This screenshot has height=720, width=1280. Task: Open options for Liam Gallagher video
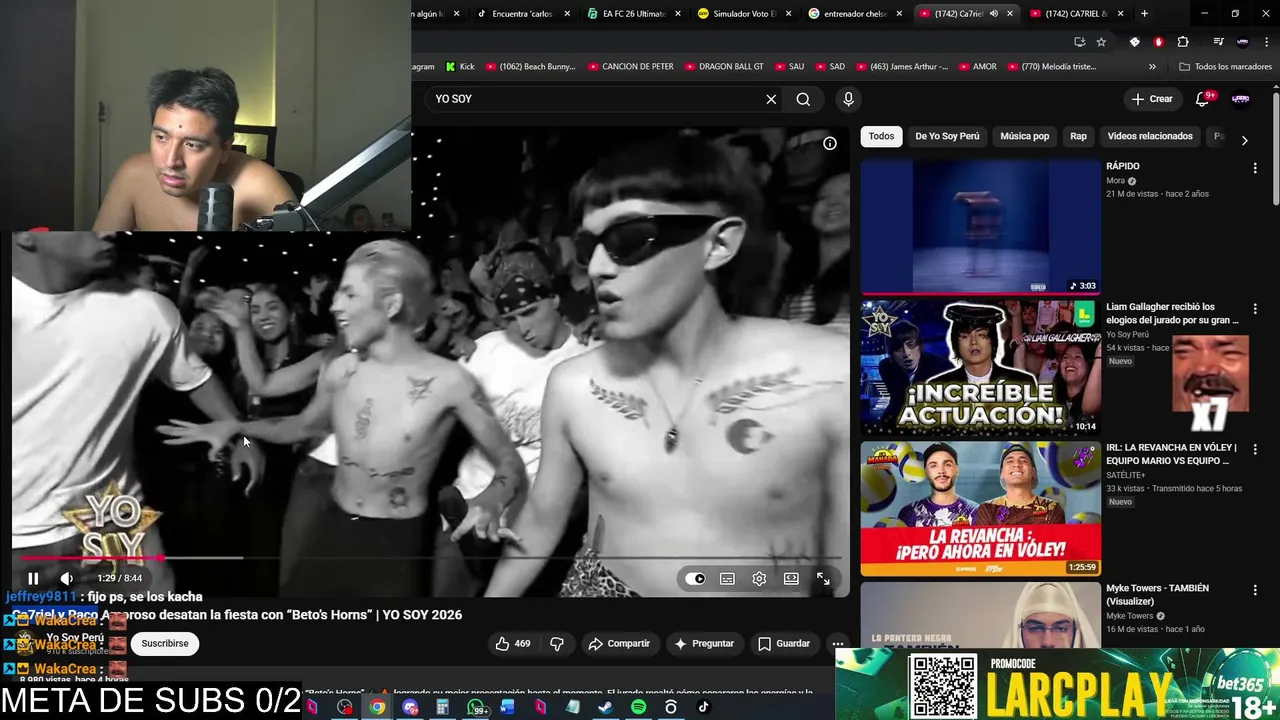click(1255, 309)
